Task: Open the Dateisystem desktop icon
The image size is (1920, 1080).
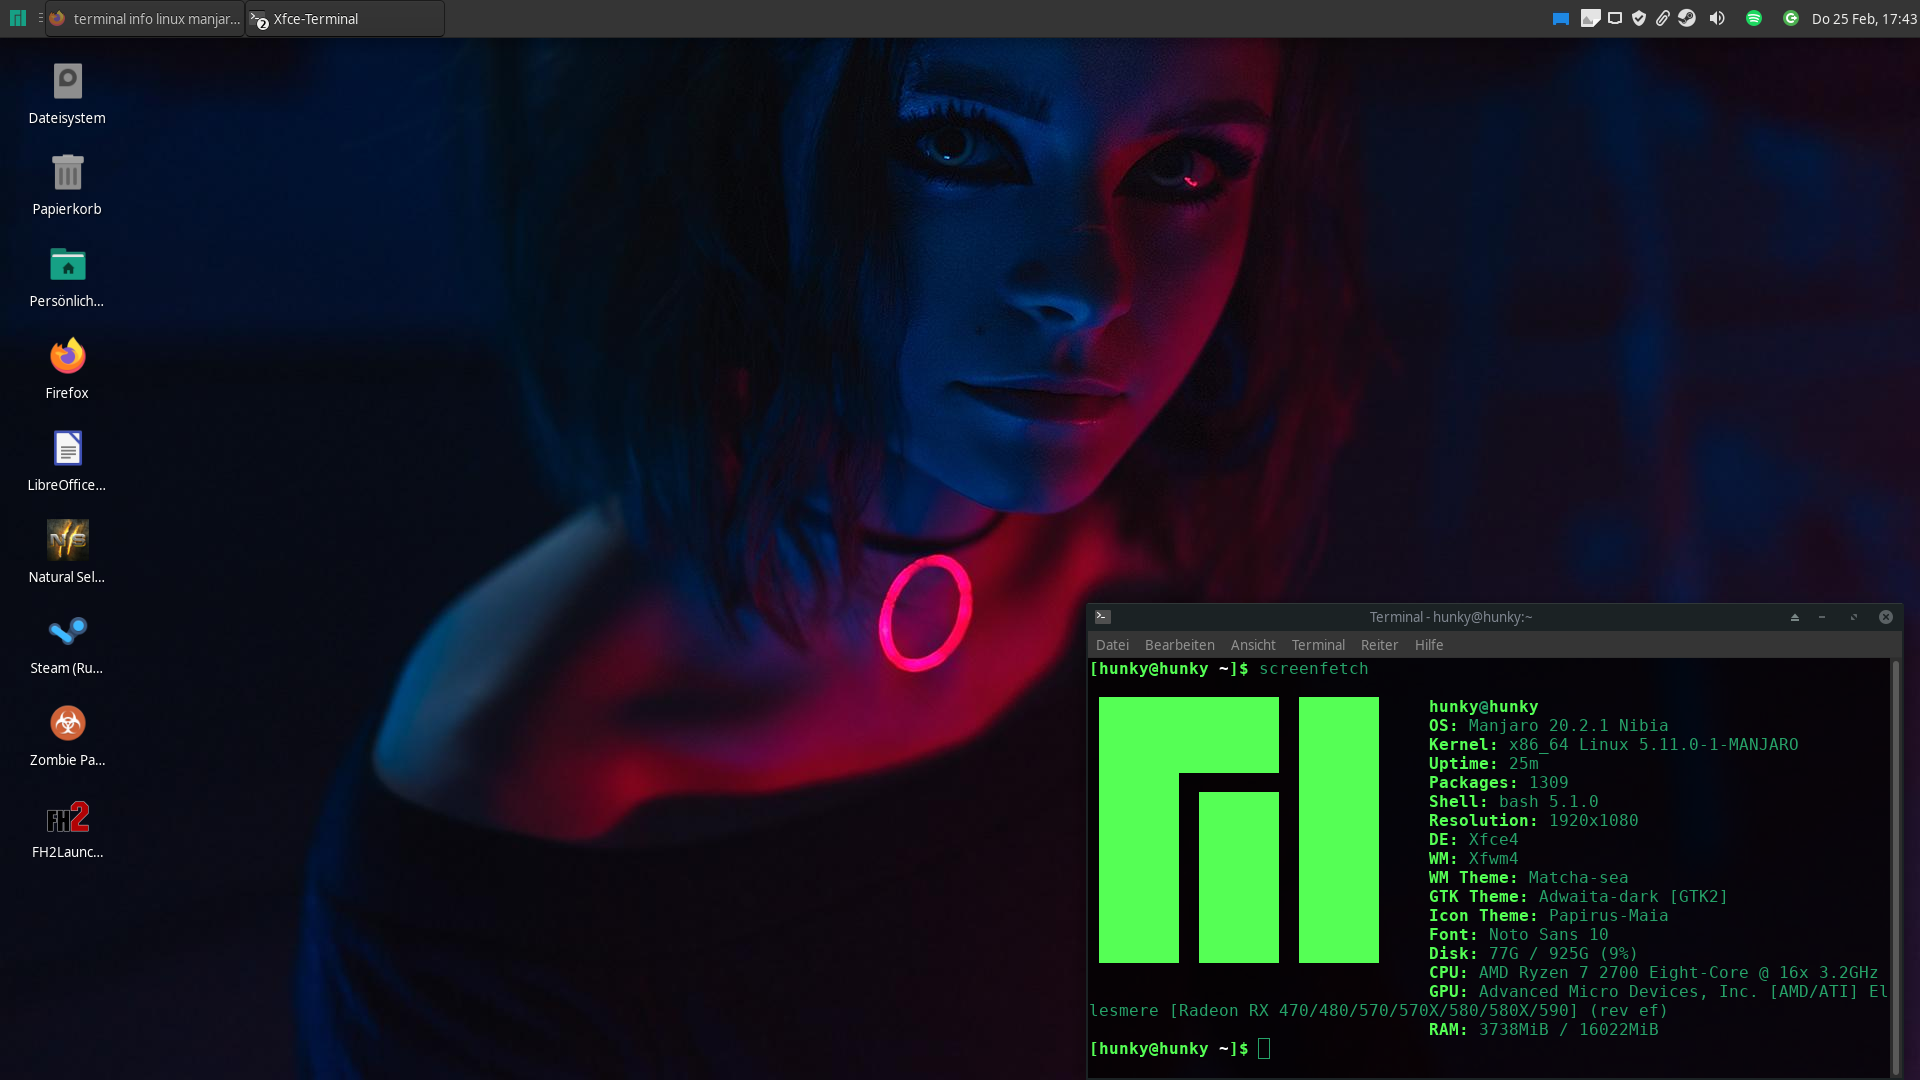Action: tap(67, 81)
